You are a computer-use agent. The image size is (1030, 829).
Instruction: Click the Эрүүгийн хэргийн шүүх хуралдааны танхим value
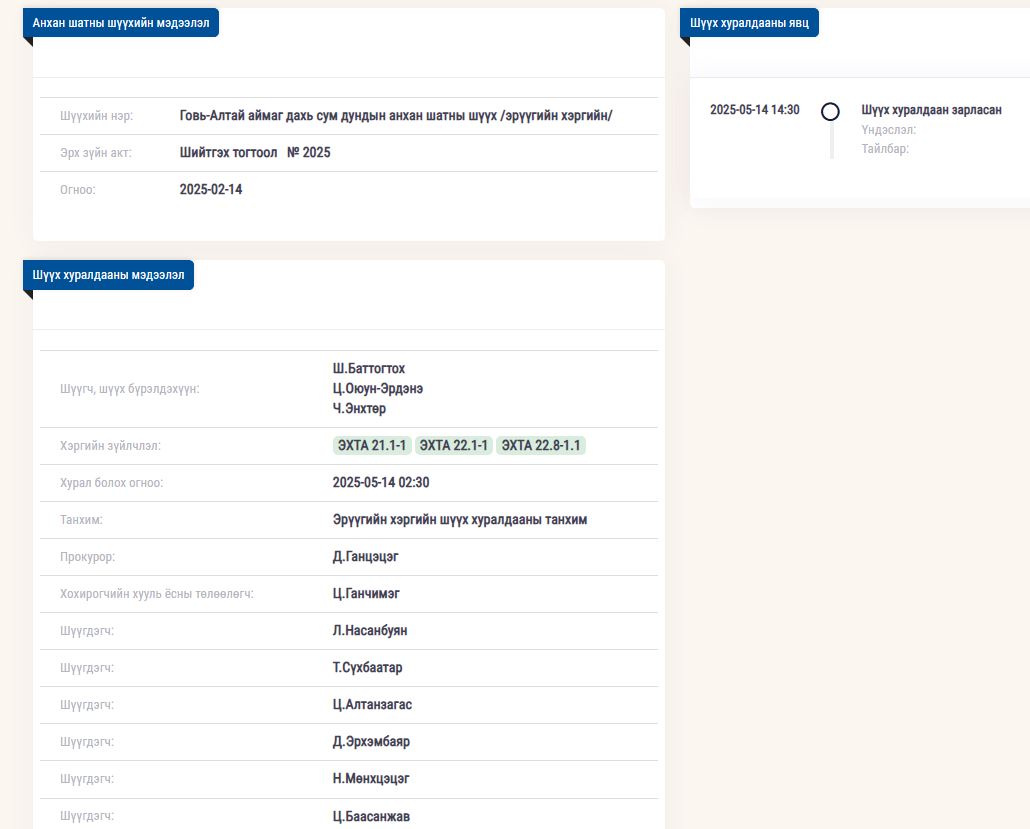[460, 520]
